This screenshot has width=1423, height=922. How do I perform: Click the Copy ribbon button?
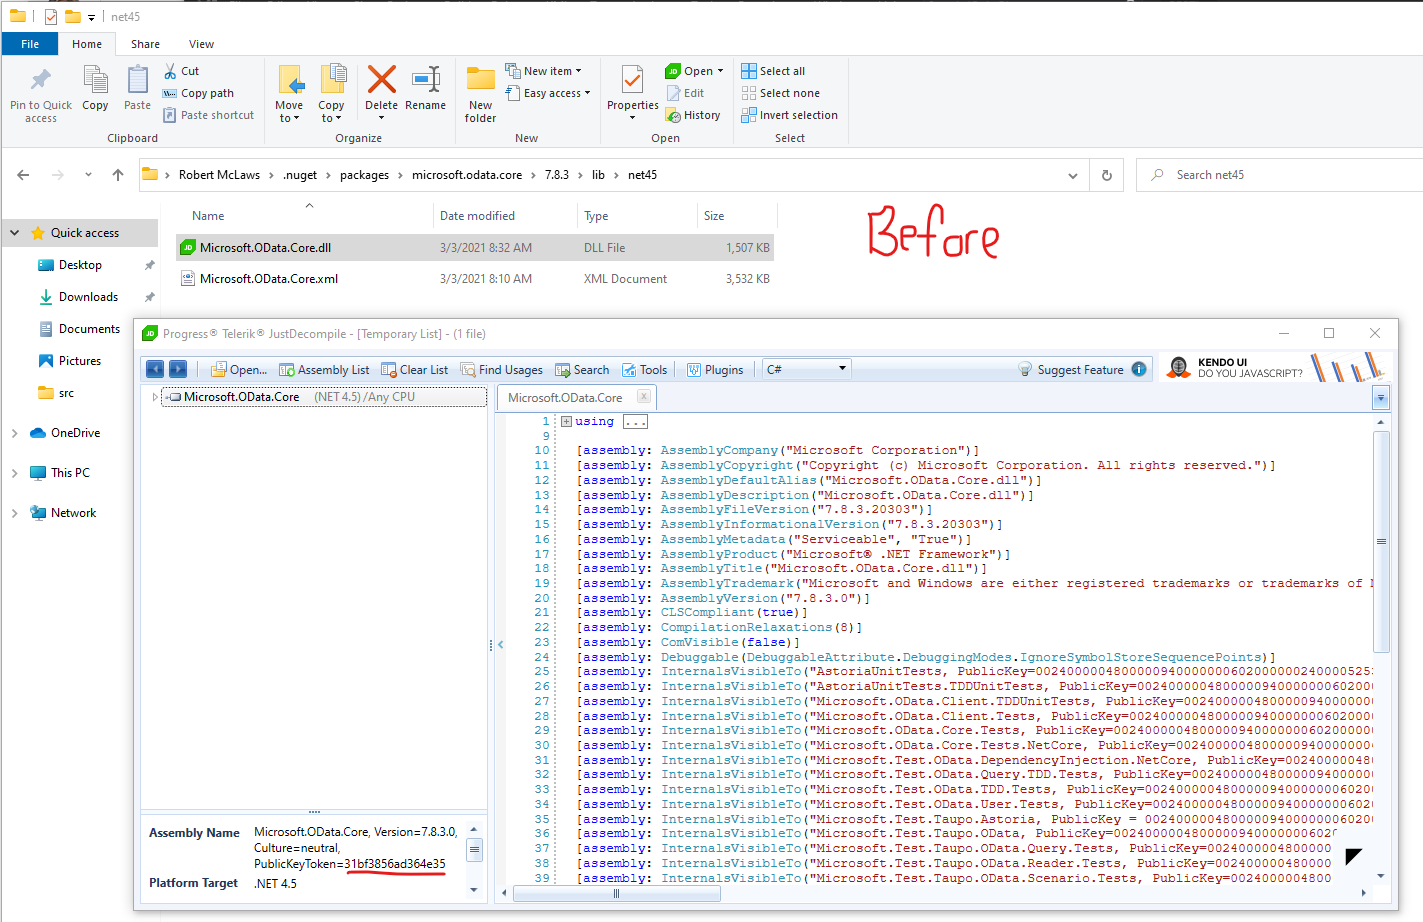pyautogui.click(x=95, y=88)
